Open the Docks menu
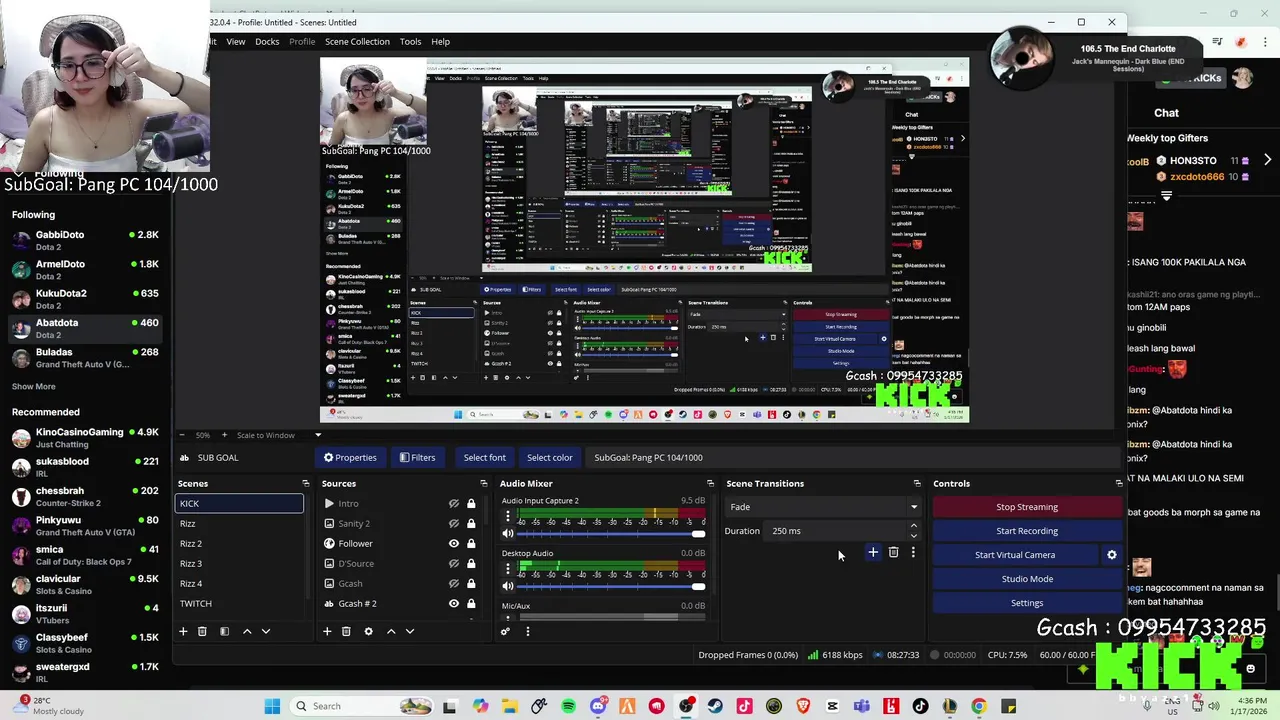1280x720 pixels. (x=267, y=42)
